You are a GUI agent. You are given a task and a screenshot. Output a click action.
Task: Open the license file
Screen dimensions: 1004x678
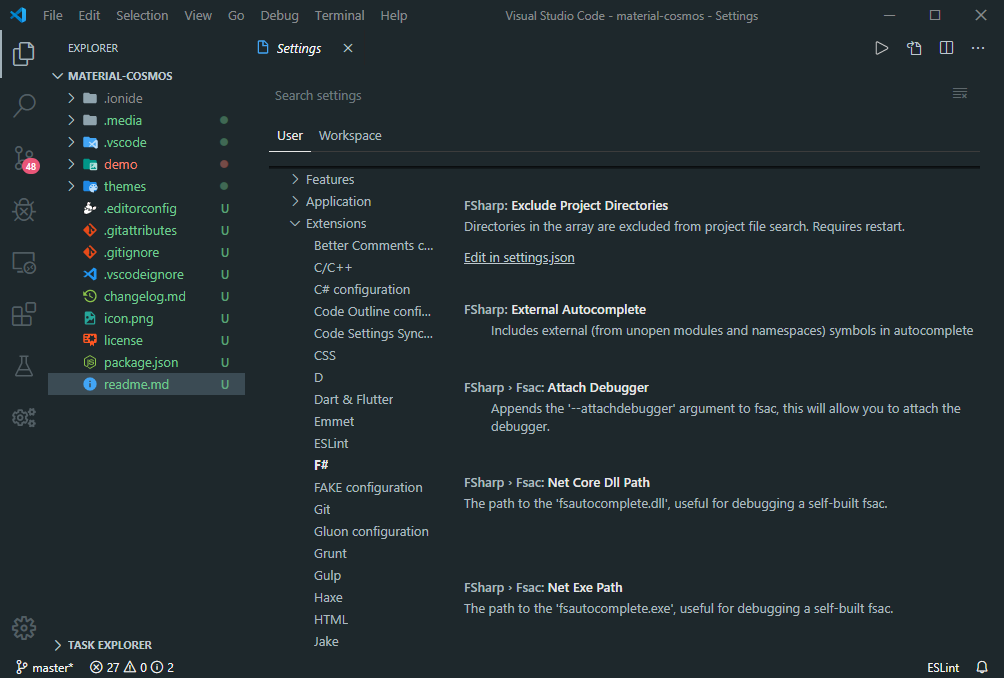[146, 341]
